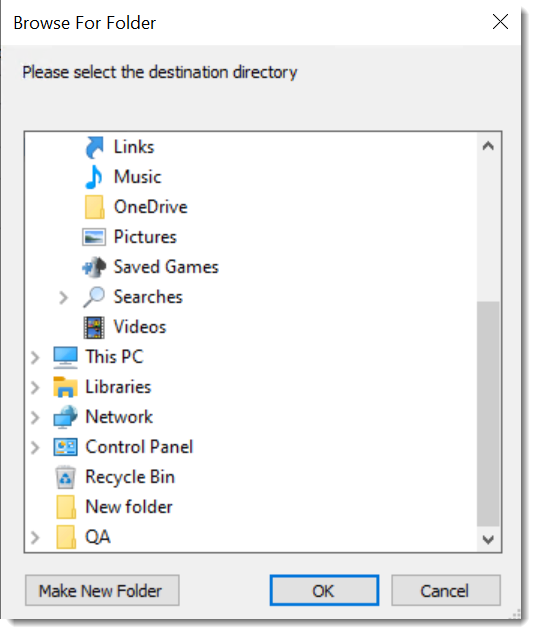Click the Music note icon
536x634 pixels.
tap(94, 177)
